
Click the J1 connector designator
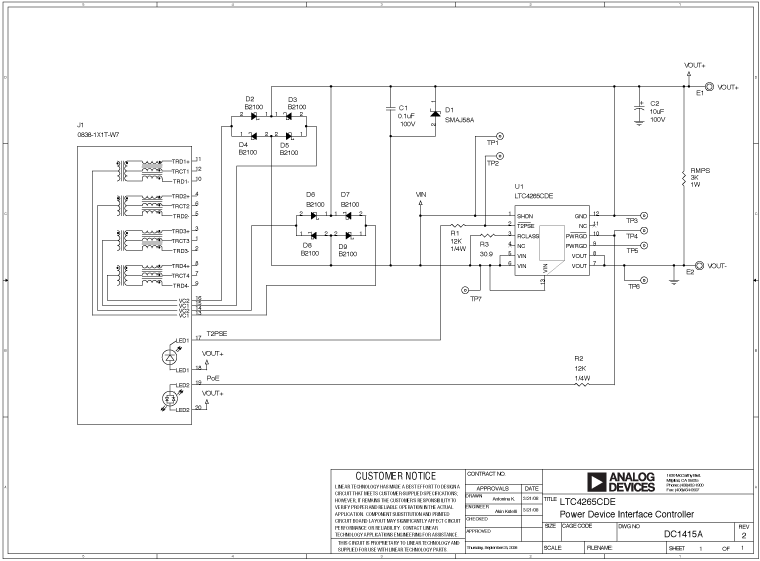tap(80, 125)
